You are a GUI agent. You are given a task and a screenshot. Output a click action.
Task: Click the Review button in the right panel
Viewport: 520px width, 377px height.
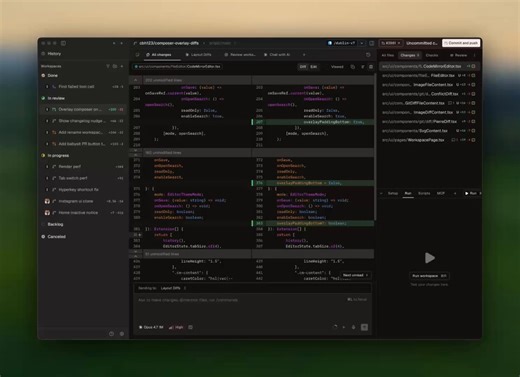coord(459,55)
